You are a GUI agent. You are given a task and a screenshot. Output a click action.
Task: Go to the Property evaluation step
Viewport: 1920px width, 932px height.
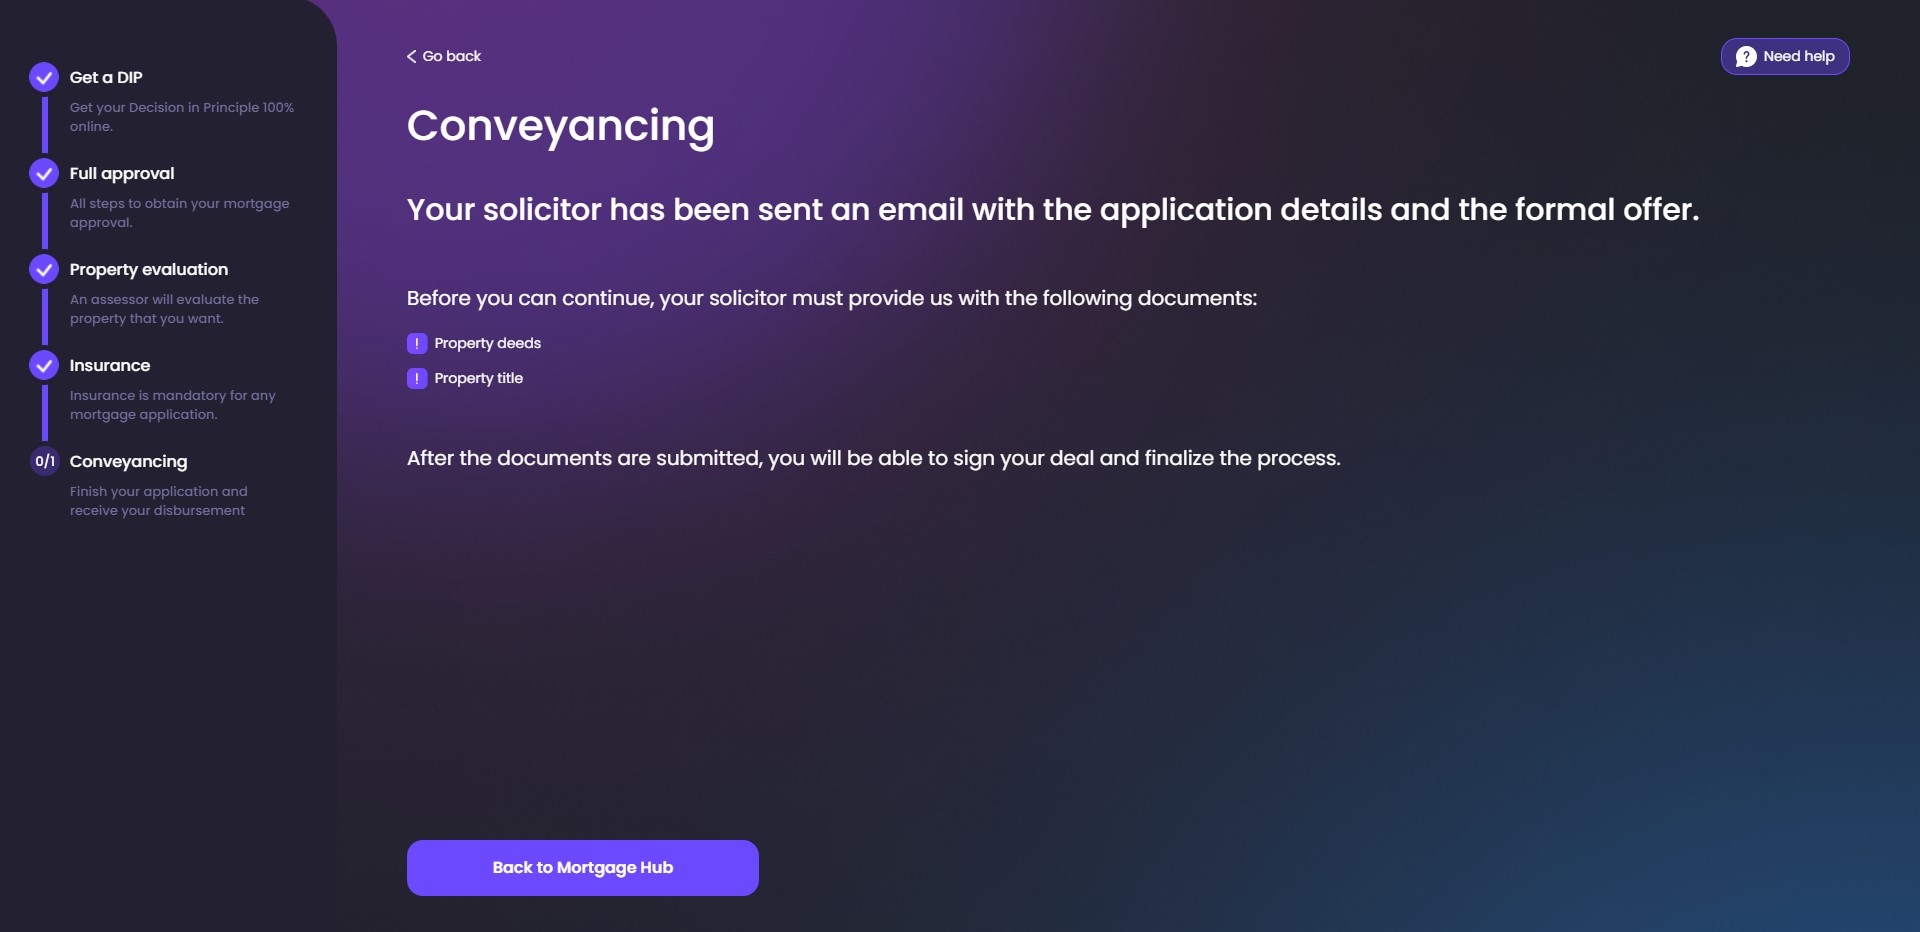149,269
